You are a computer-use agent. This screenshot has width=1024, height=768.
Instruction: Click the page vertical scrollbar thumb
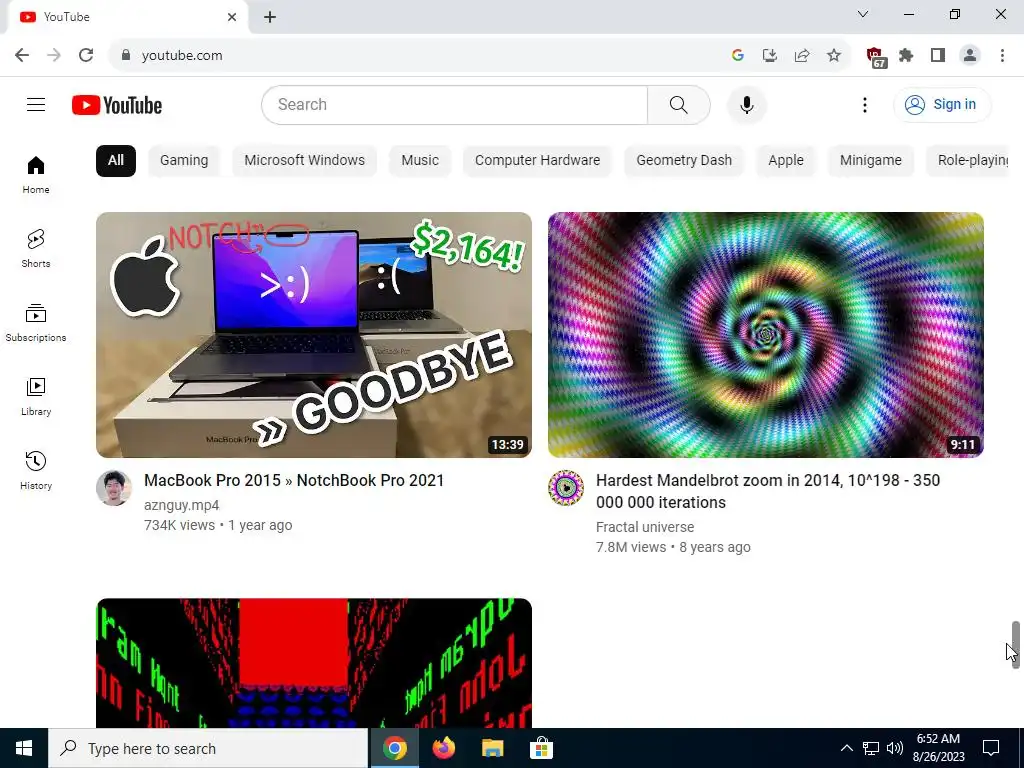[x=1016, y=645]
